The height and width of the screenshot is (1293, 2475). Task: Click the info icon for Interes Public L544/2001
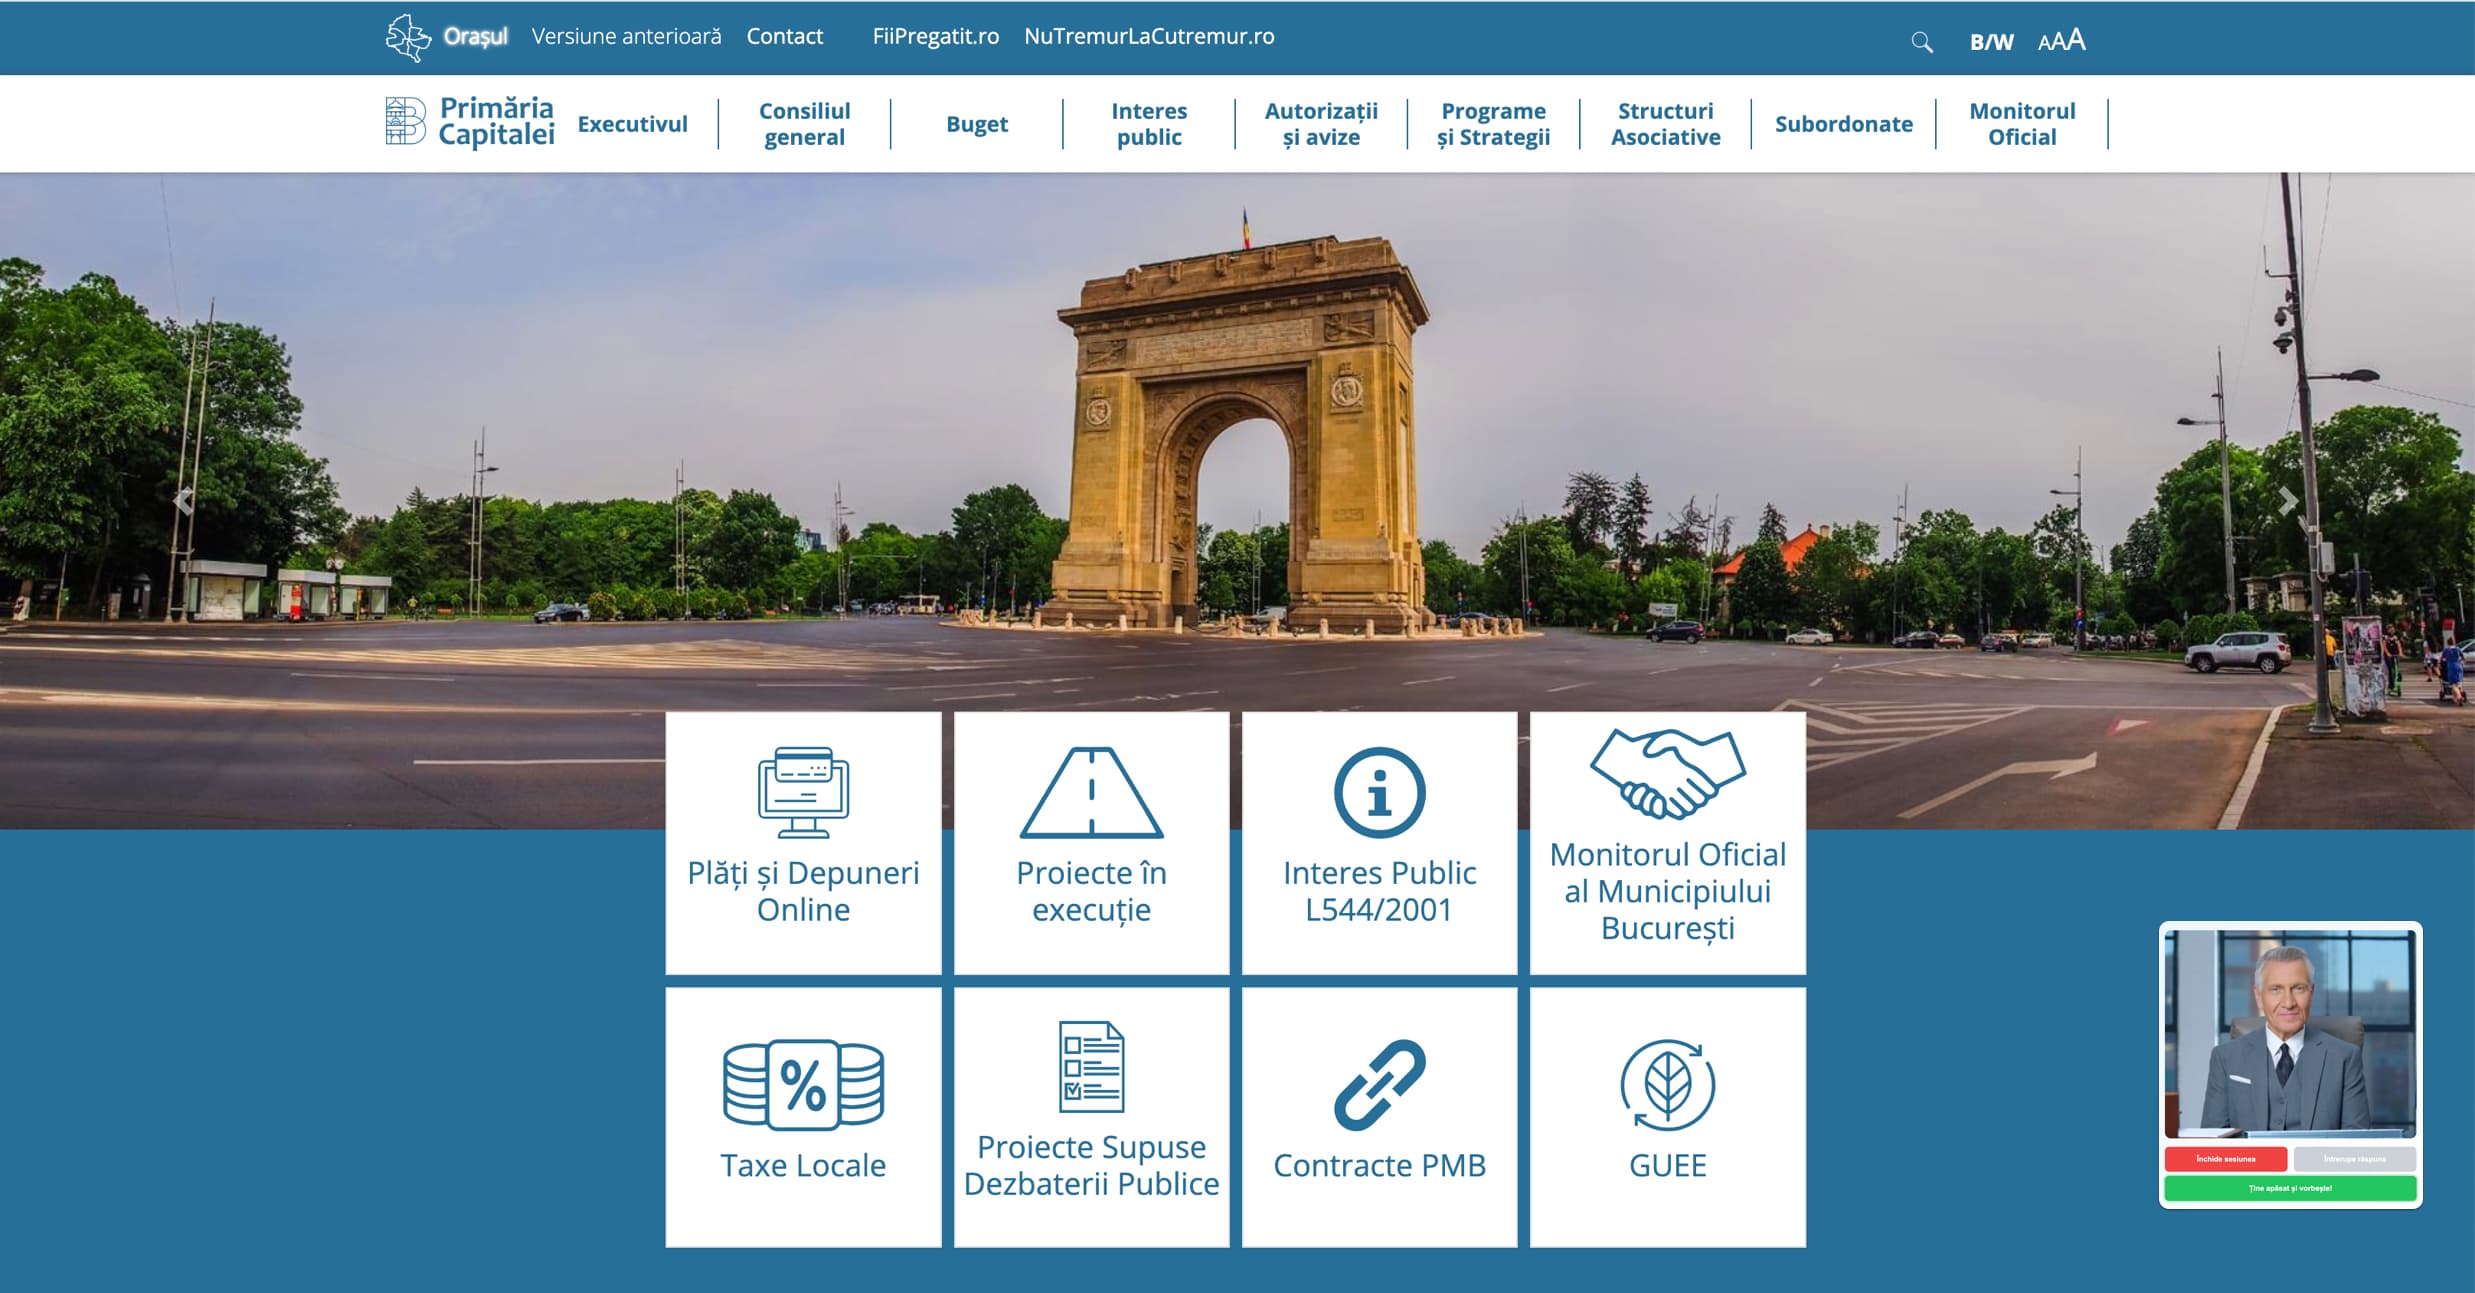[x=1378, y=792]
